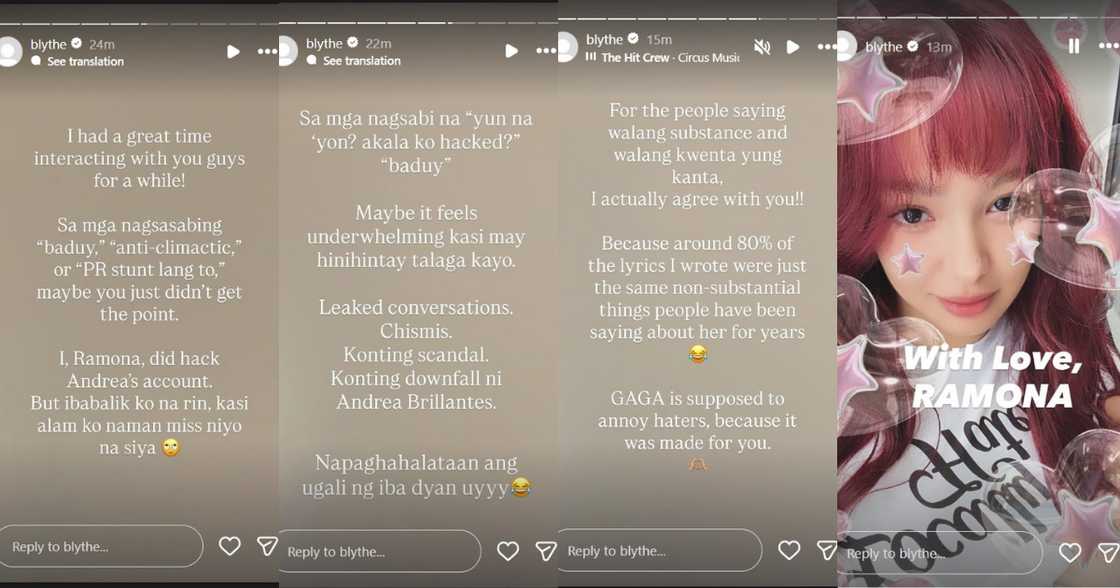Screen dimensions: 1120x588
Task: Click the play icon on the first story
Action: click(233, 49)
